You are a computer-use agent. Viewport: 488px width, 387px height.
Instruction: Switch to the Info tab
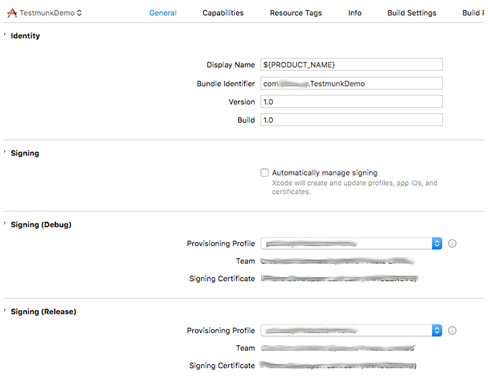click(355, 13)
